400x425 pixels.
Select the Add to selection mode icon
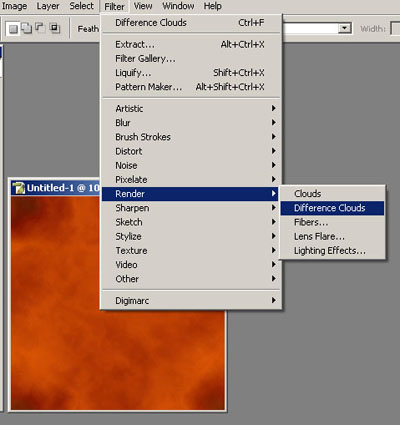[x=27, y=28]
